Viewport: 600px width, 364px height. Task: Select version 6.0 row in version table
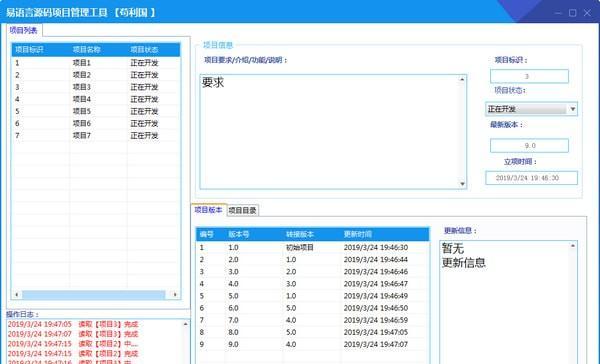(x=313, y=308)
